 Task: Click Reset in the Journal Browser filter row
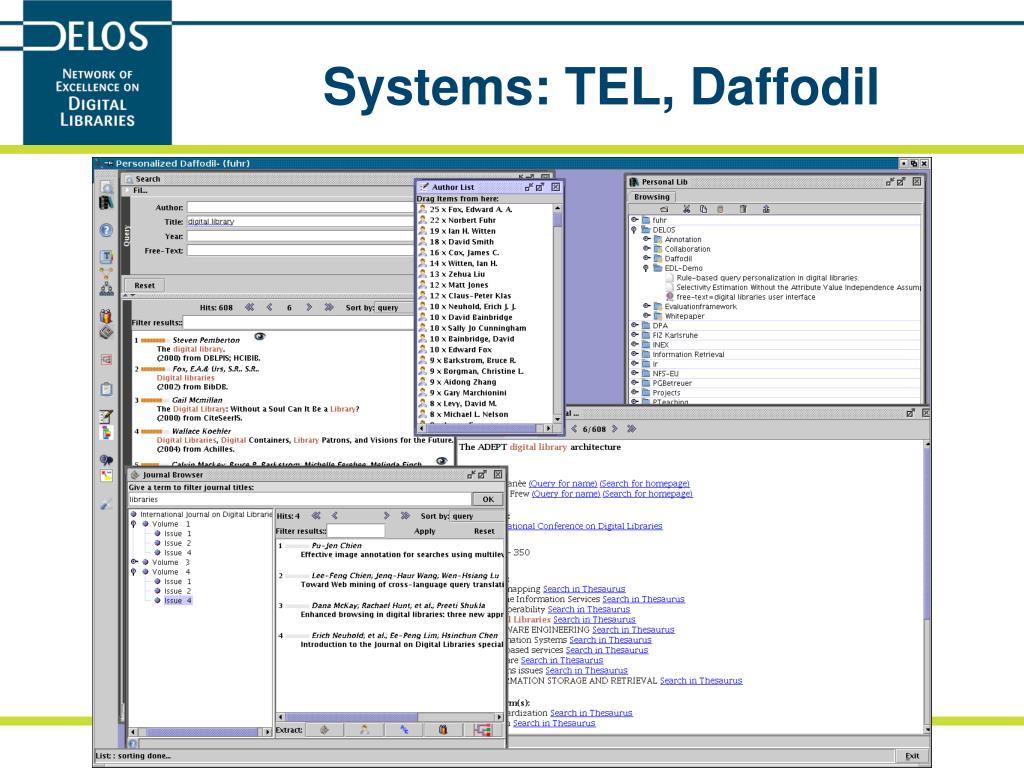(484, 531)
